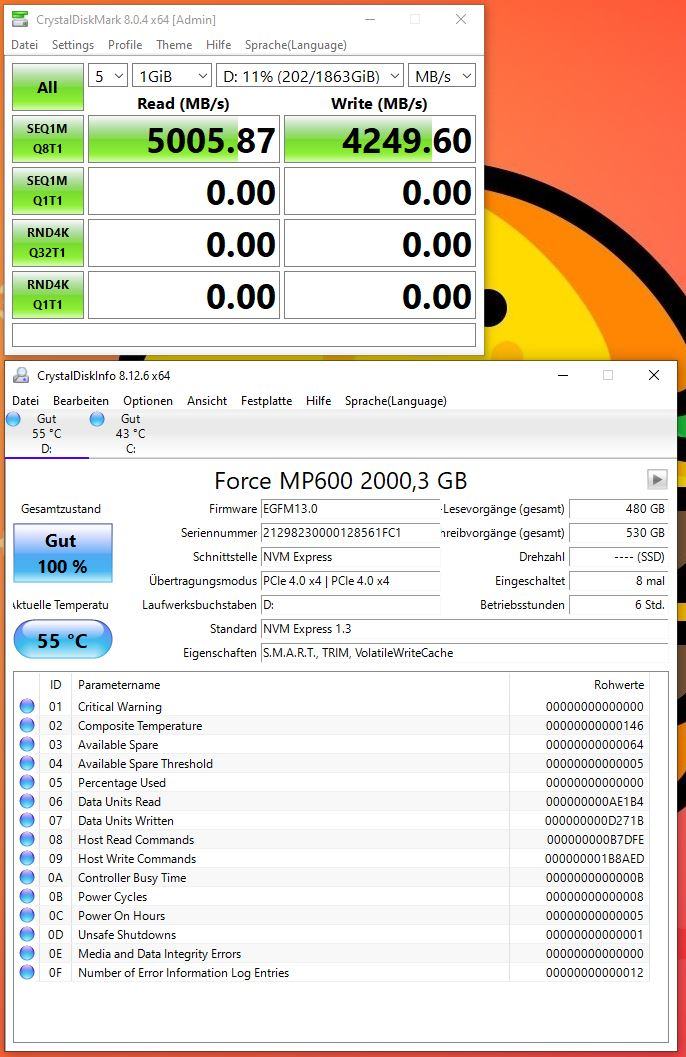Run the SEQ1M Q1T1 benchmark
The height and width of the screenshot is (1057, 686).
tap(48, 191)
